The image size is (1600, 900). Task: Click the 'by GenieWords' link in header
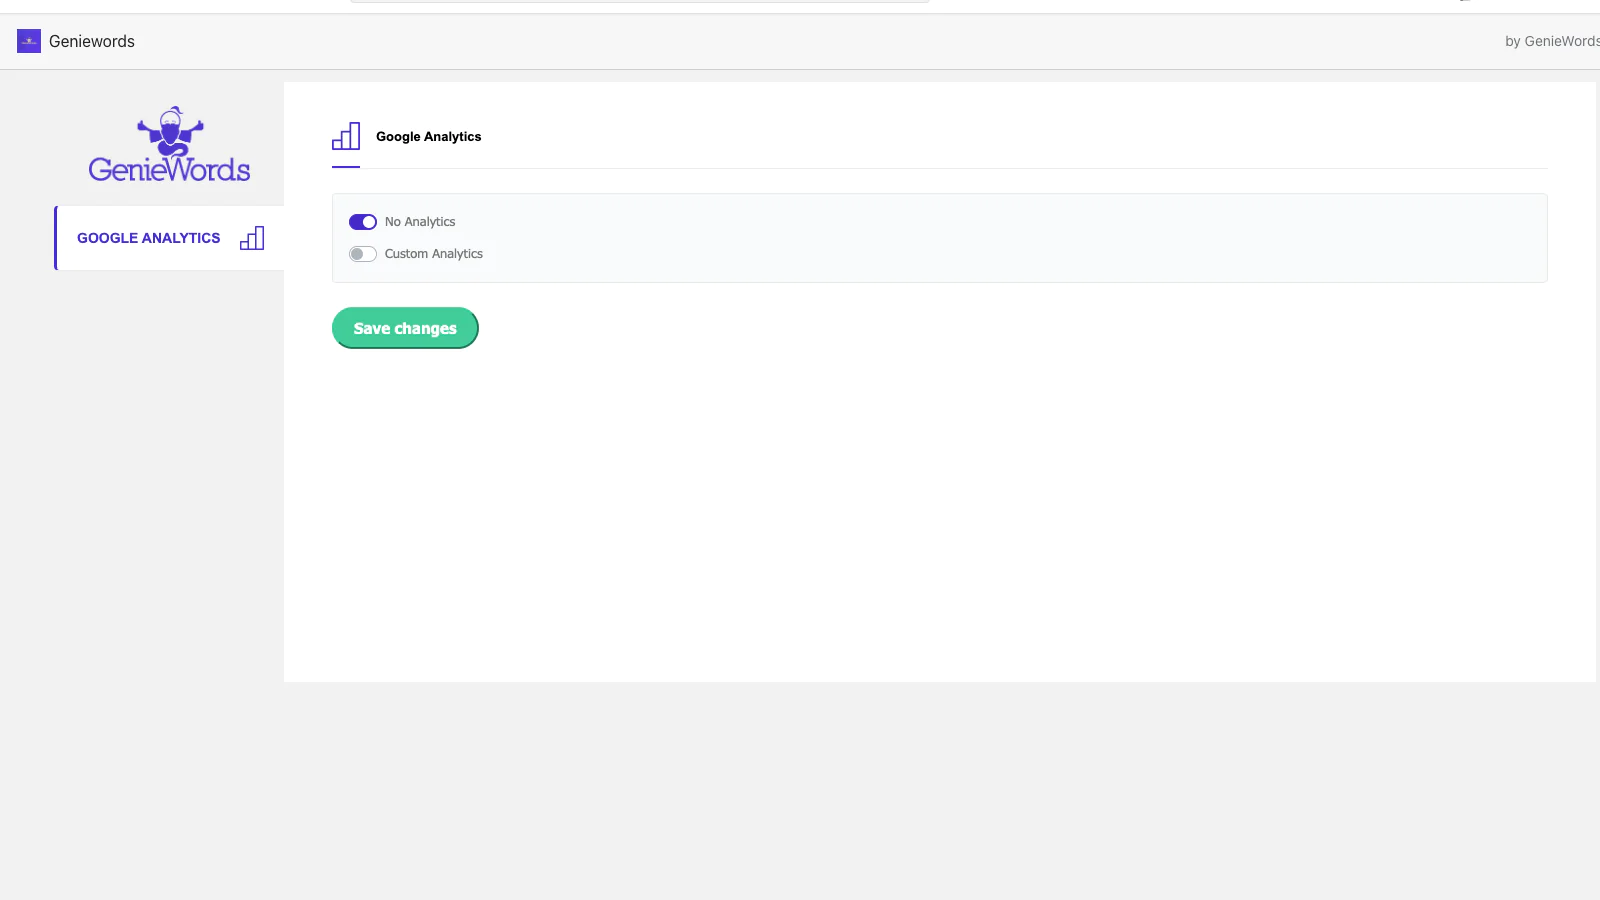pos(1552,41)
